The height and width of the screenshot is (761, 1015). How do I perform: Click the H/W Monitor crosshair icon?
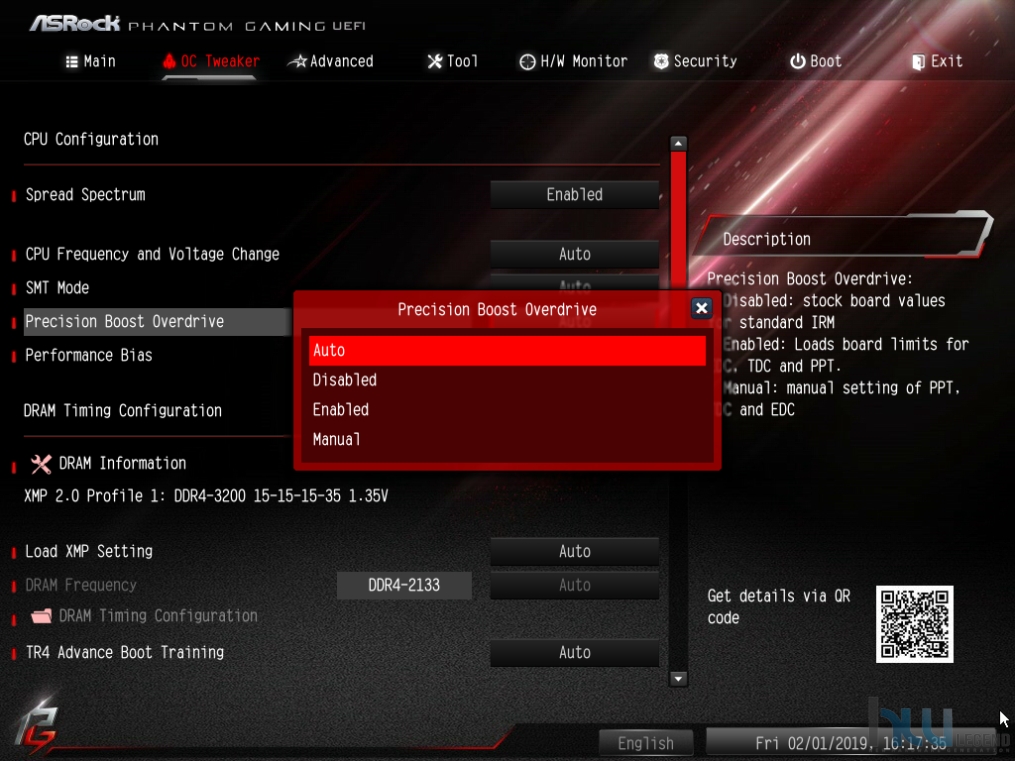click(x=528, y=61)
